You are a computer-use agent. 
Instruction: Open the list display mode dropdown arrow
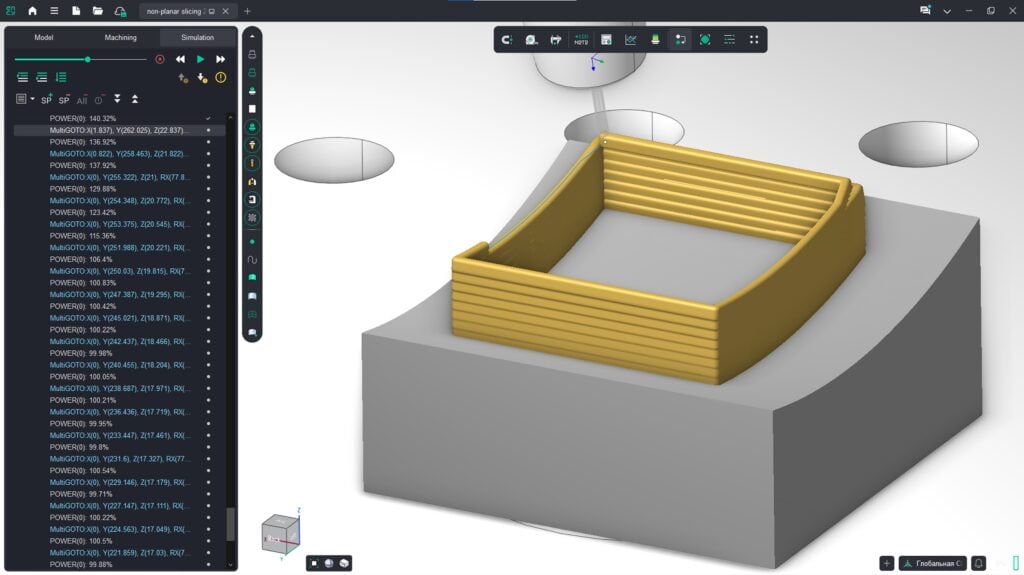[32, 99]
